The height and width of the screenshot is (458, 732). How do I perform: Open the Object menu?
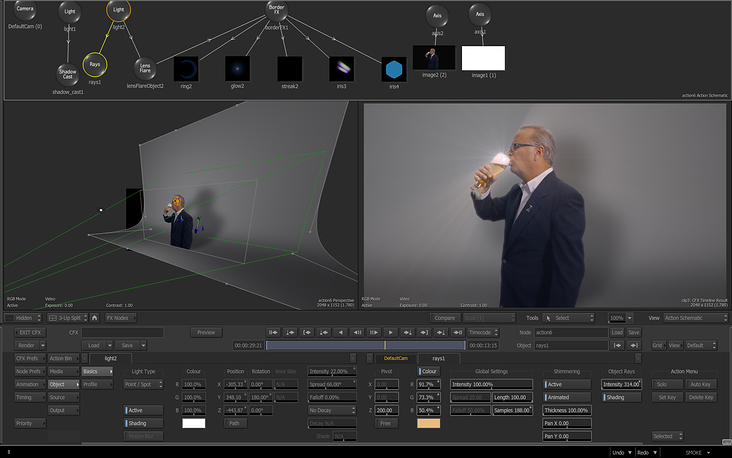tap(63, 385)
